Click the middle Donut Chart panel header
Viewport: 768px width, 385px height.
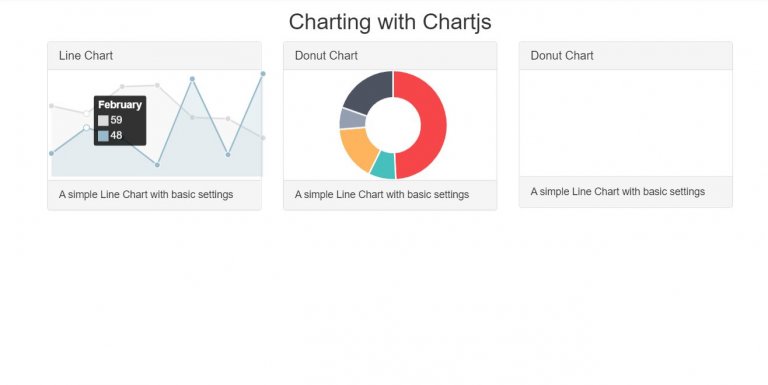click(390, 56)
